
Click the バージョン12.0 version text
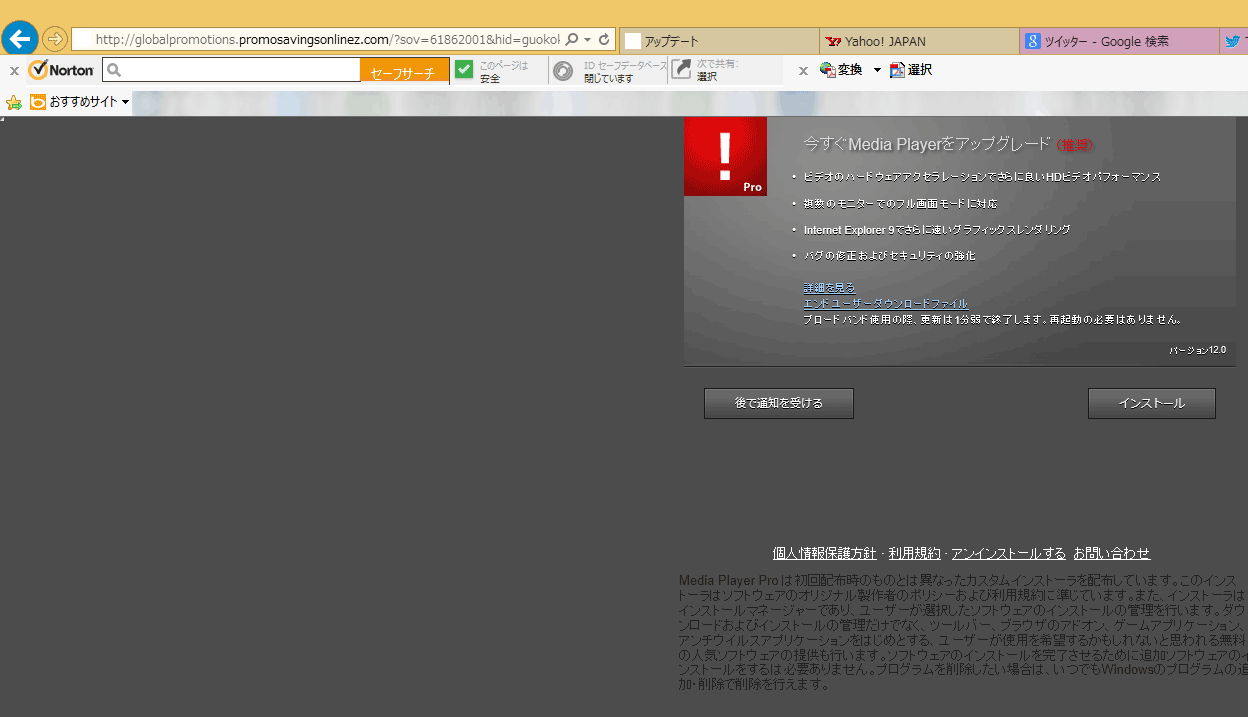(1197, 351)
